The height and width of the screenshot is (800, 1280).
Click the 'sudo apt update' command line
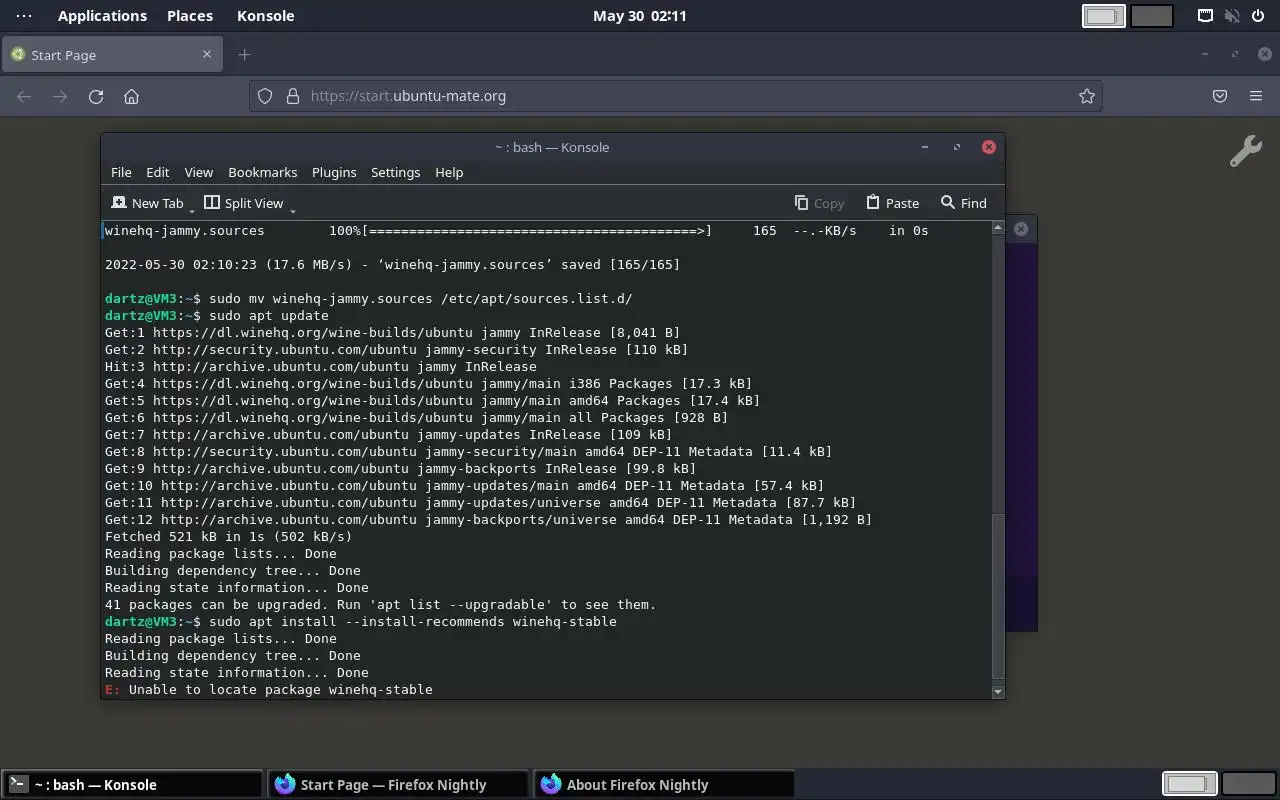[x=217, y=316]
